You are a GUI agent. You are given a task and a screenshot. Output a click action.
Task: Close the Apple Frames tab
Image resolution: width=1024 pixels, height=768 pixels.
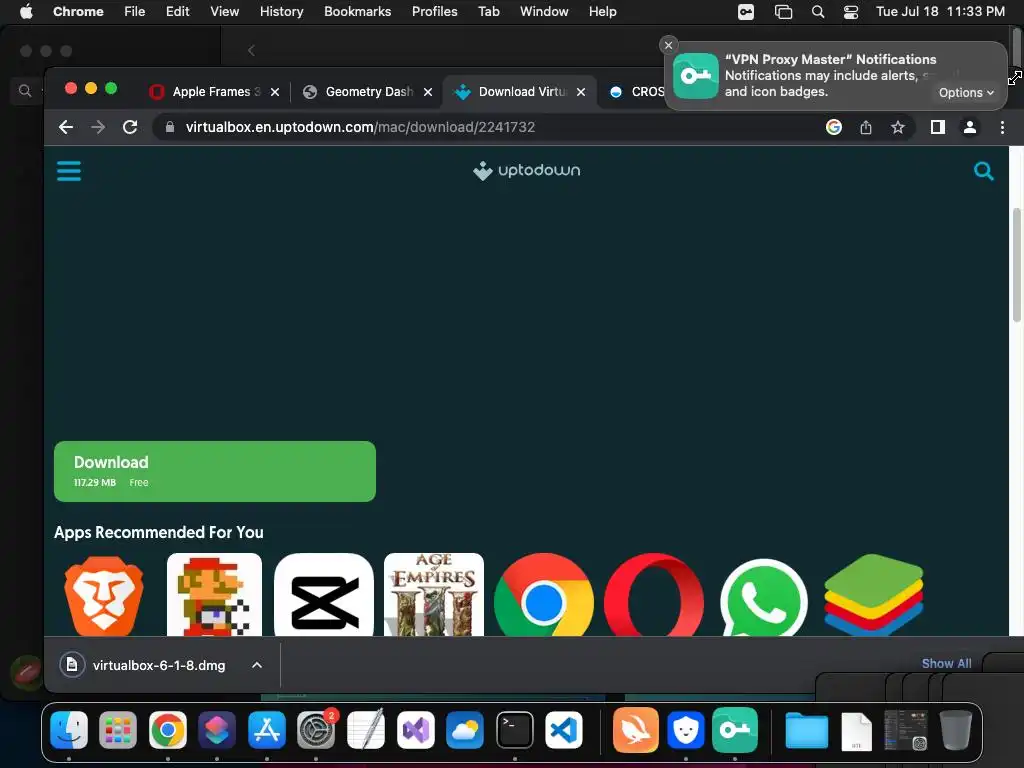[275, 92]
